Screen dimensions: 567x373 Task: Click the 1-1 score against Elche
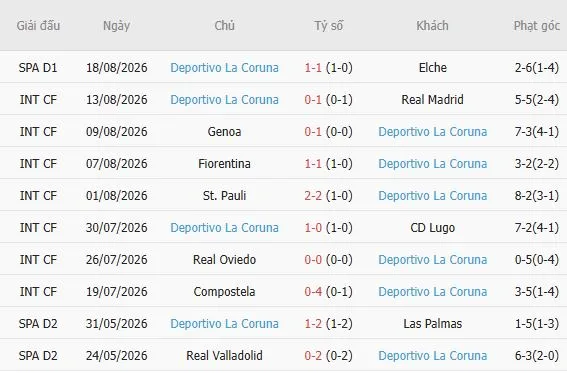pyautogui.click(x=313, y=68)
